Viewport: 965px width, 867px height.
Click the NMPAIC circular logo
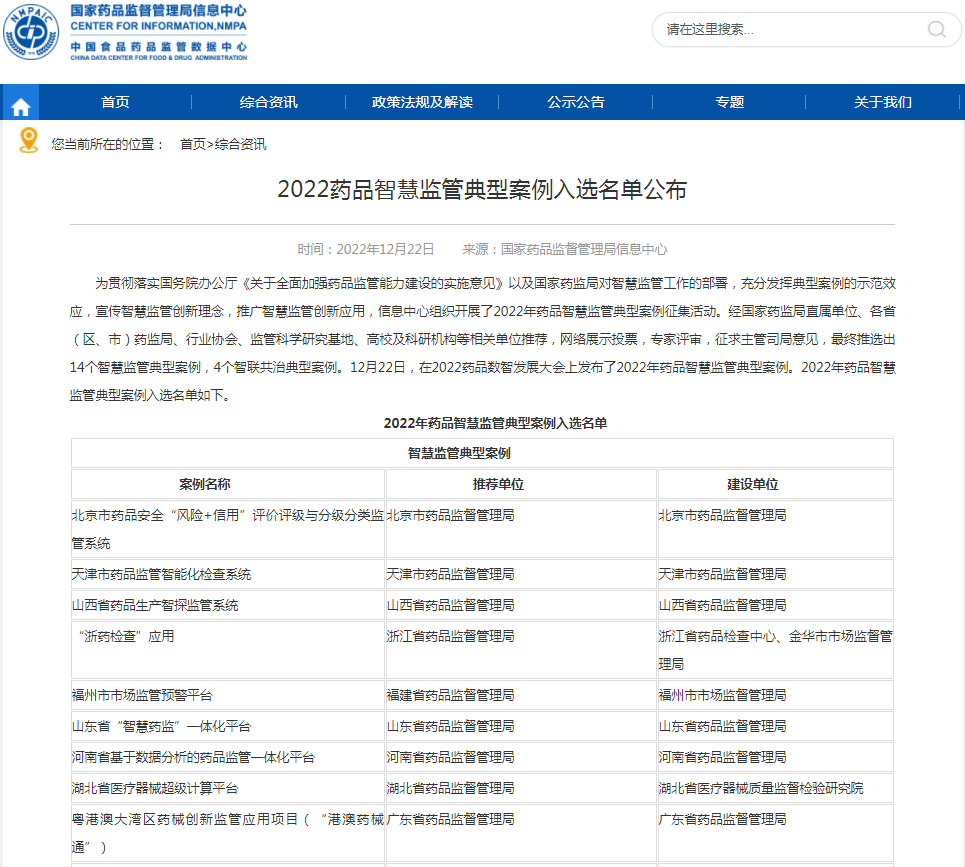coord(31,31)
